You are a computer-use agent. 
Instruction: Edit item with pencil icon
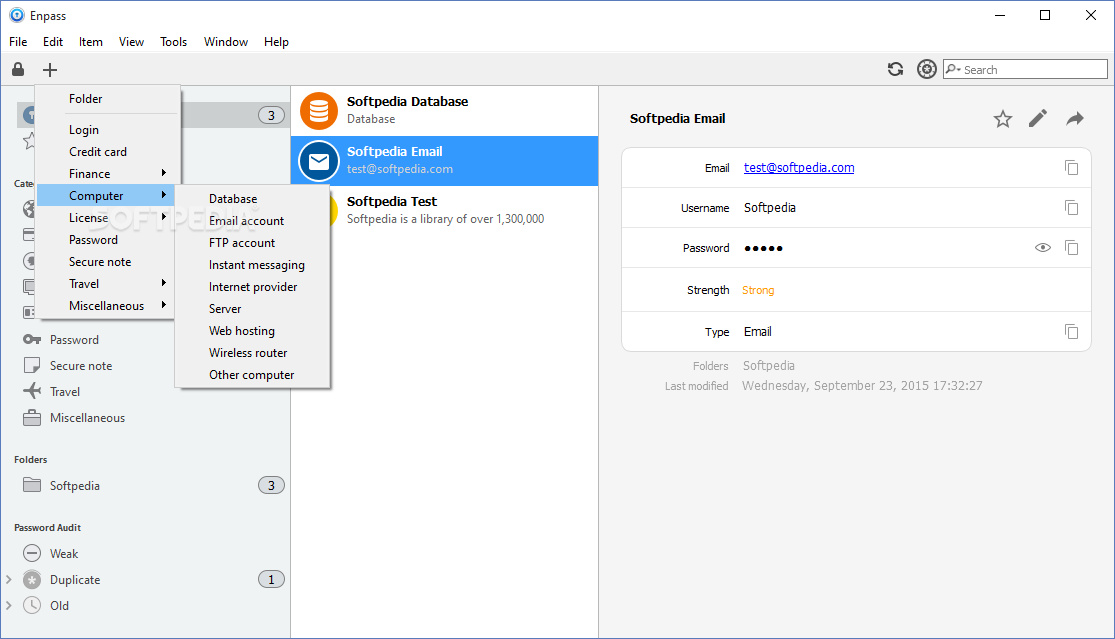(x=1038, y=118)
